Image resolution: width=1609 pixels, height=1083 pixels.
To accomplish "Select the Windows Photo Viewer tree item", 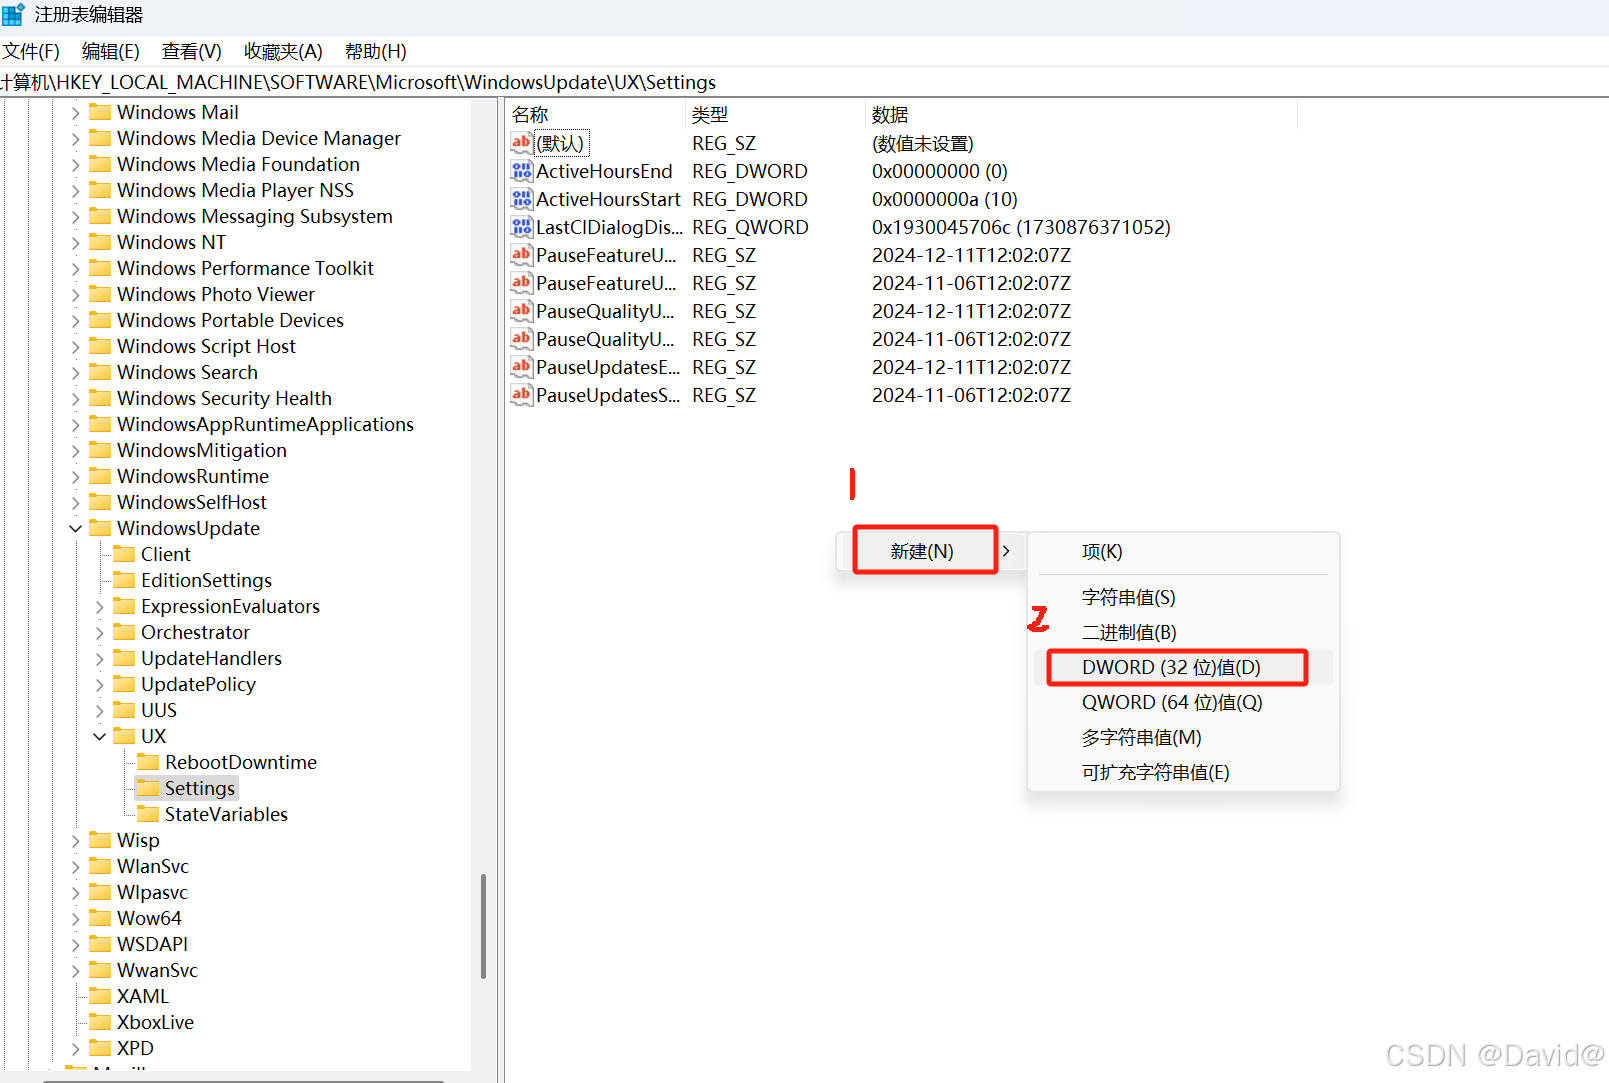I will coord(216,294).
